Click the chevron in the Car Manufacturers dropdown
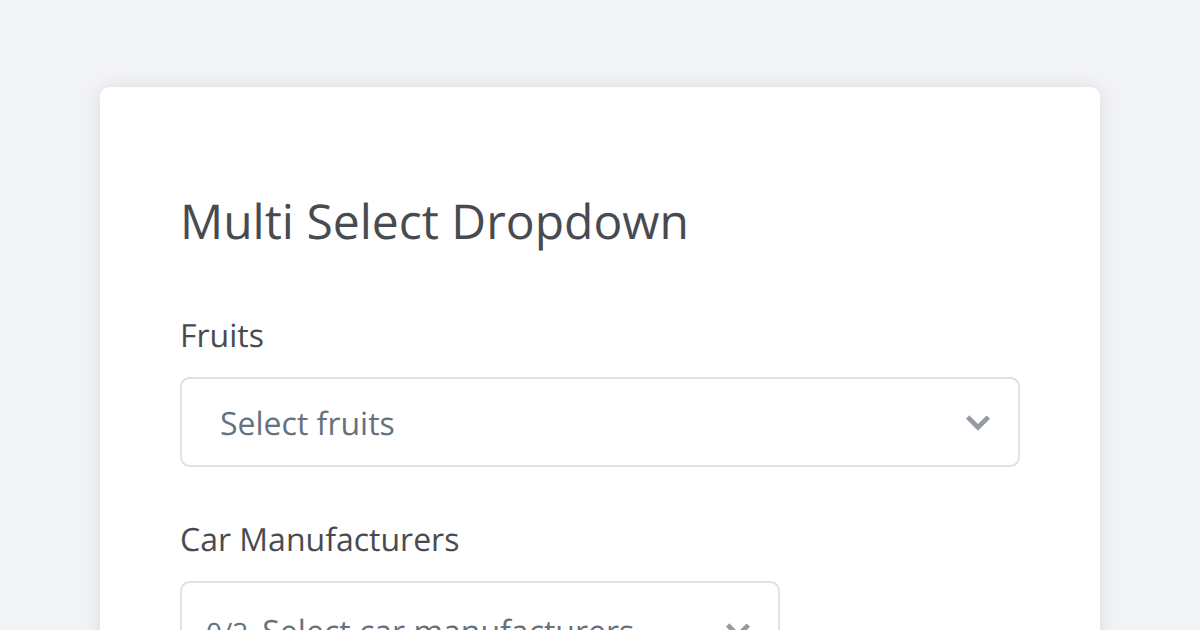 click(737, 624)
